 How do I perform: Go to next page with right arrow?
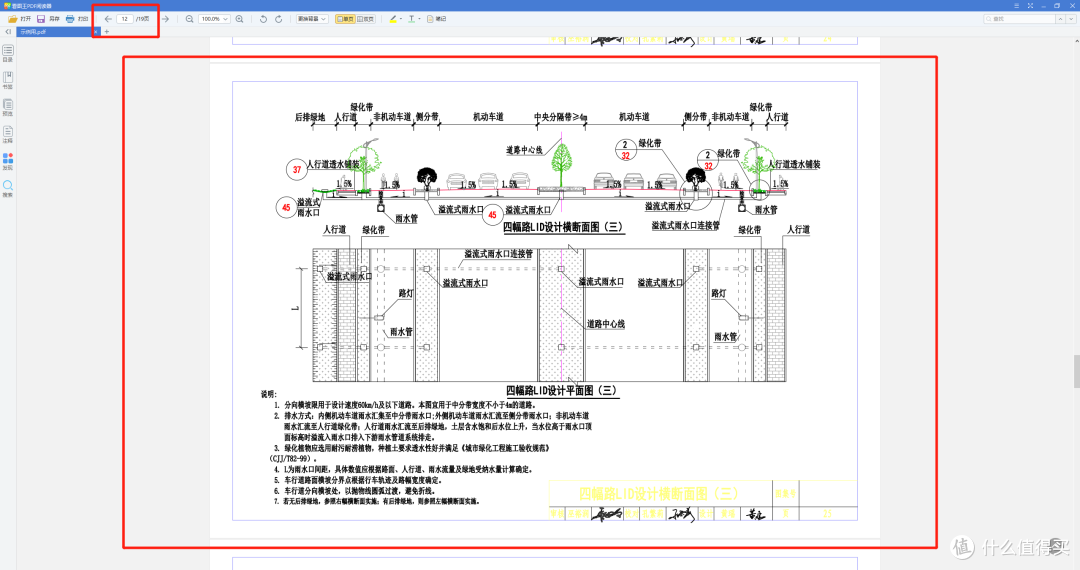(x=165, y=19)
